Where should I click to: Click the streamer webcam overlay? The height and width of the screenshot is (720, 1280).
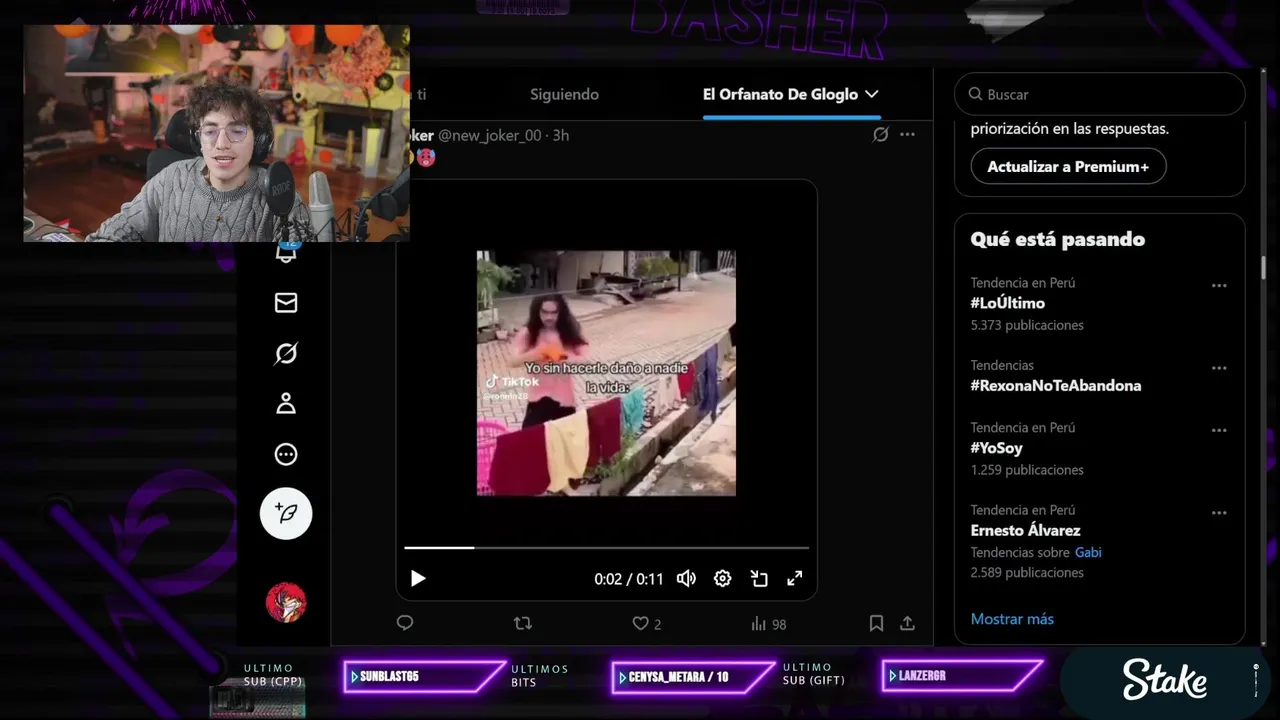click(216, 133)
